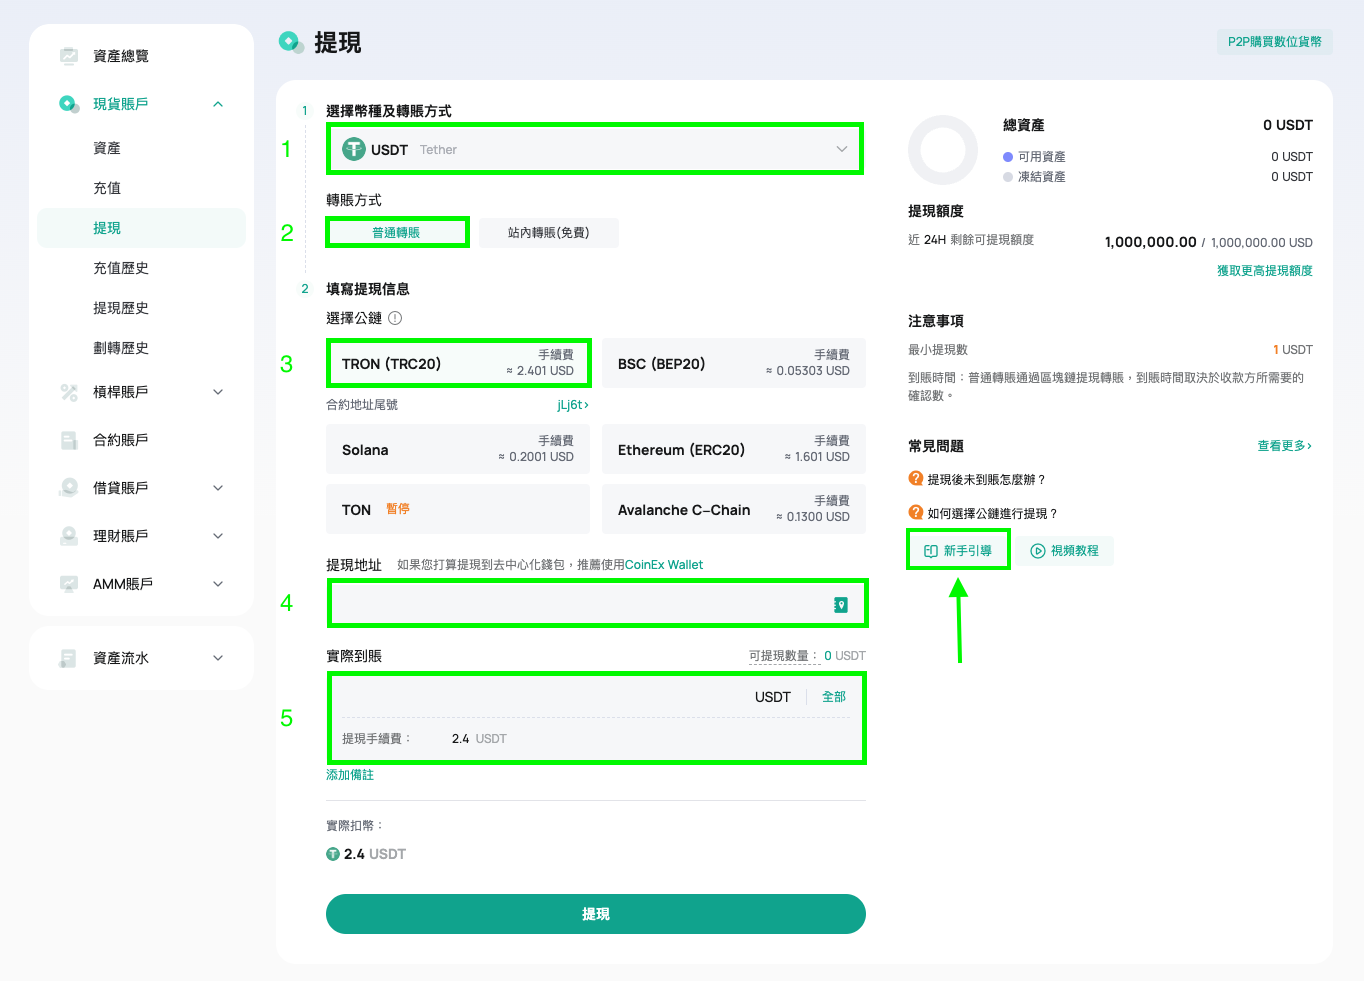
Task: Expand 資產流水 section chevron
Action: tap(218, 658)
